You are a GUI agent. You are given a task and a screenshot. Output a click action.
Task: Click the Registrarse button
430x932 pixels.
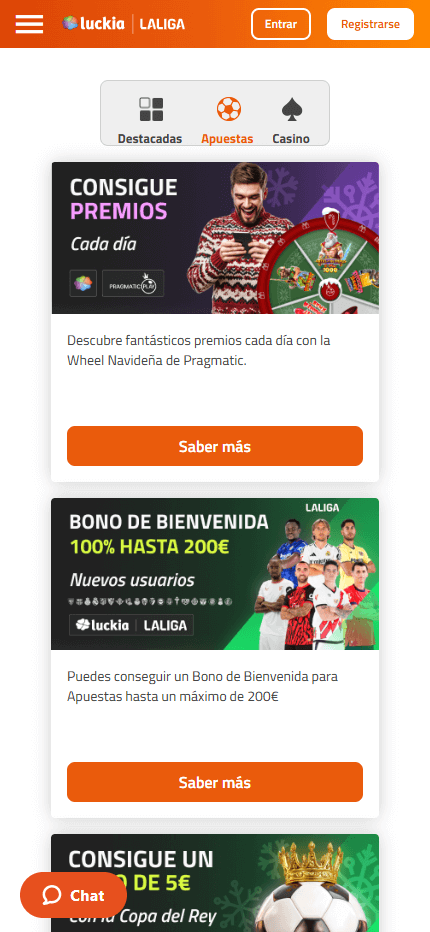coord(370,24)
